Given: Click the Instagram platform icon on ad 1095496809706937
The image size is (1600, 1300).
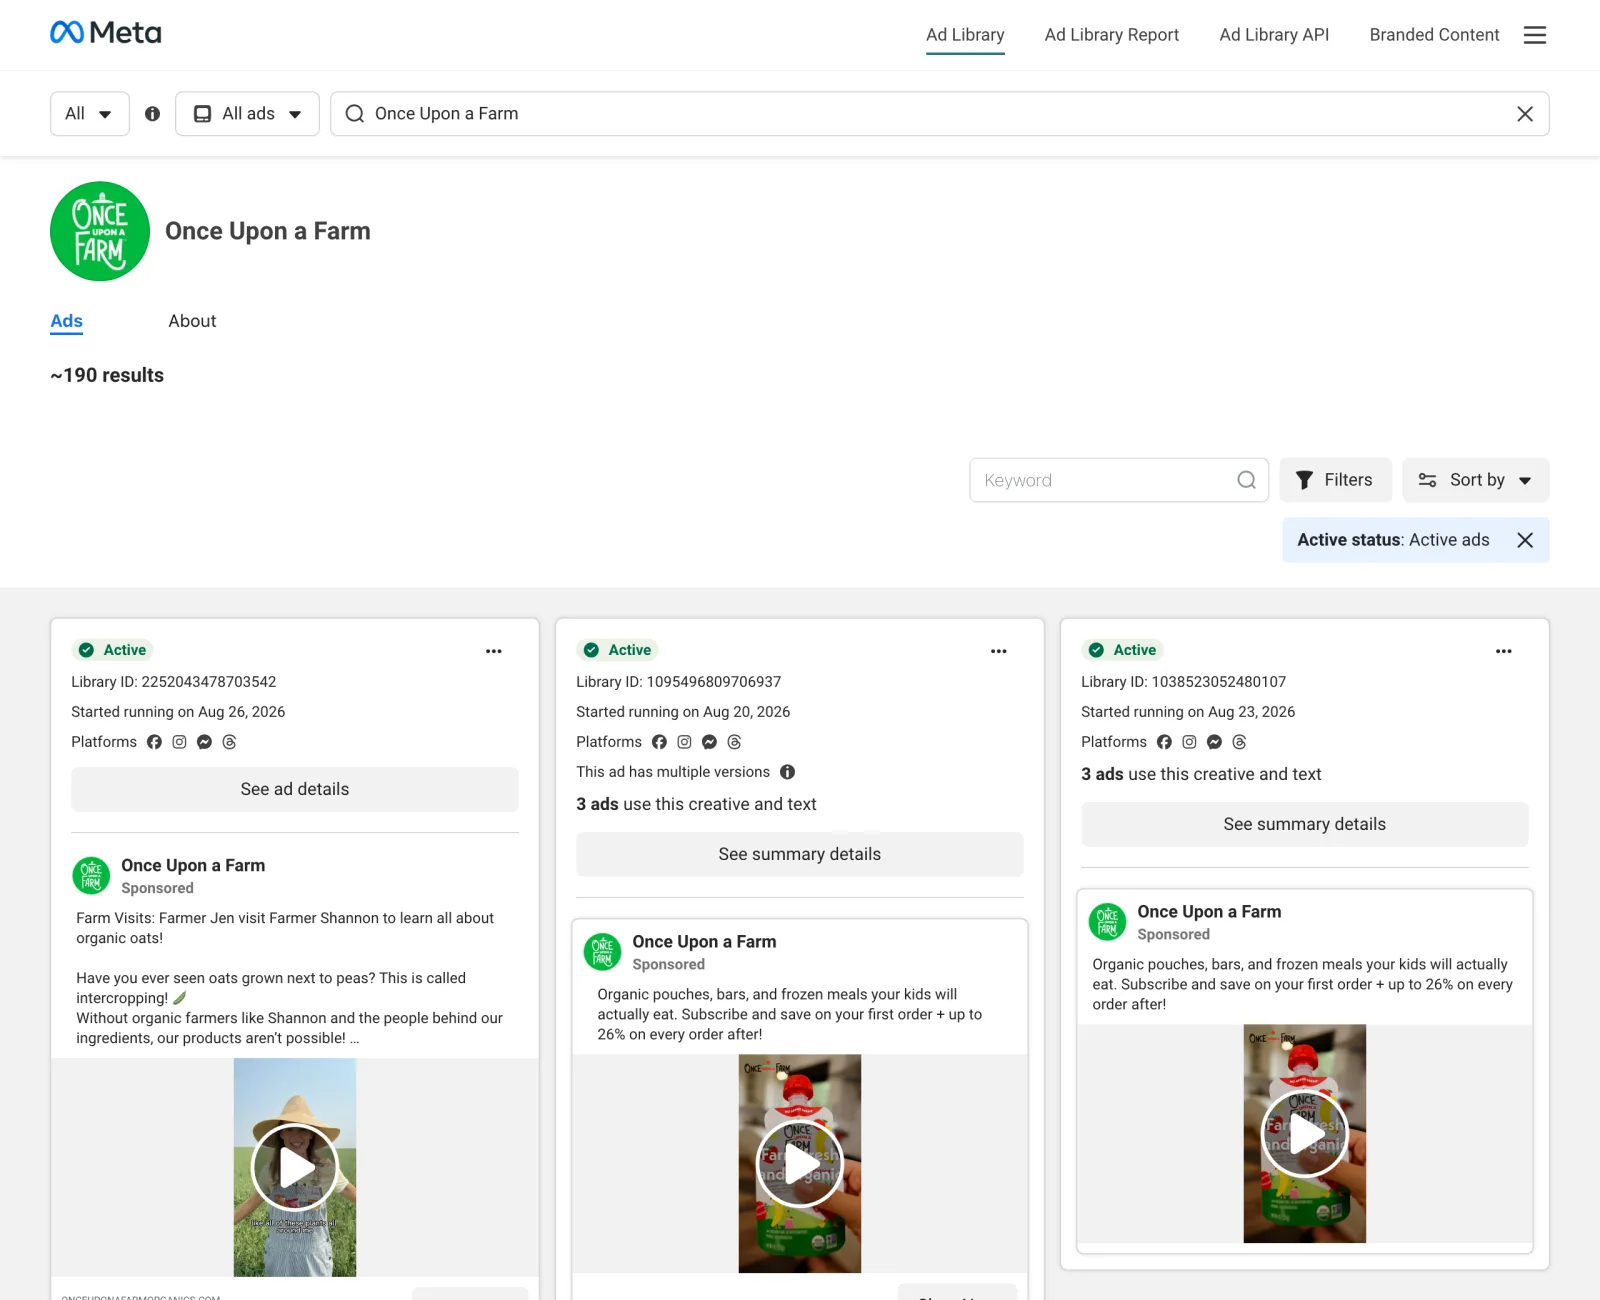Looking at the screenshot, I should click(684, 742).
